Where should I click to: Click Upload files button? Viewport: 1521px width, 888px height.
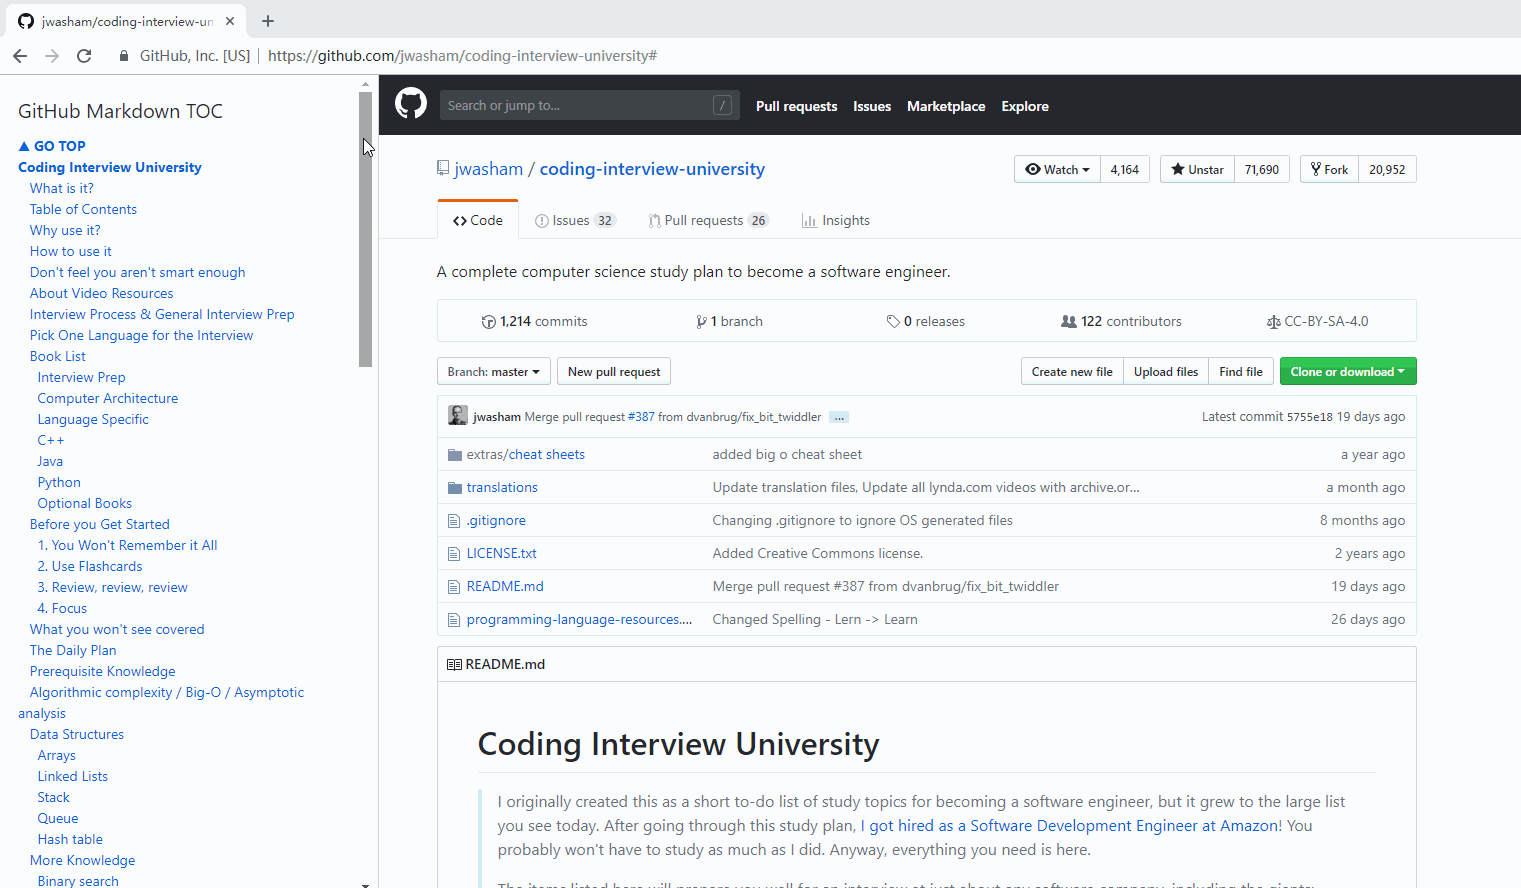click(1166, 372)
